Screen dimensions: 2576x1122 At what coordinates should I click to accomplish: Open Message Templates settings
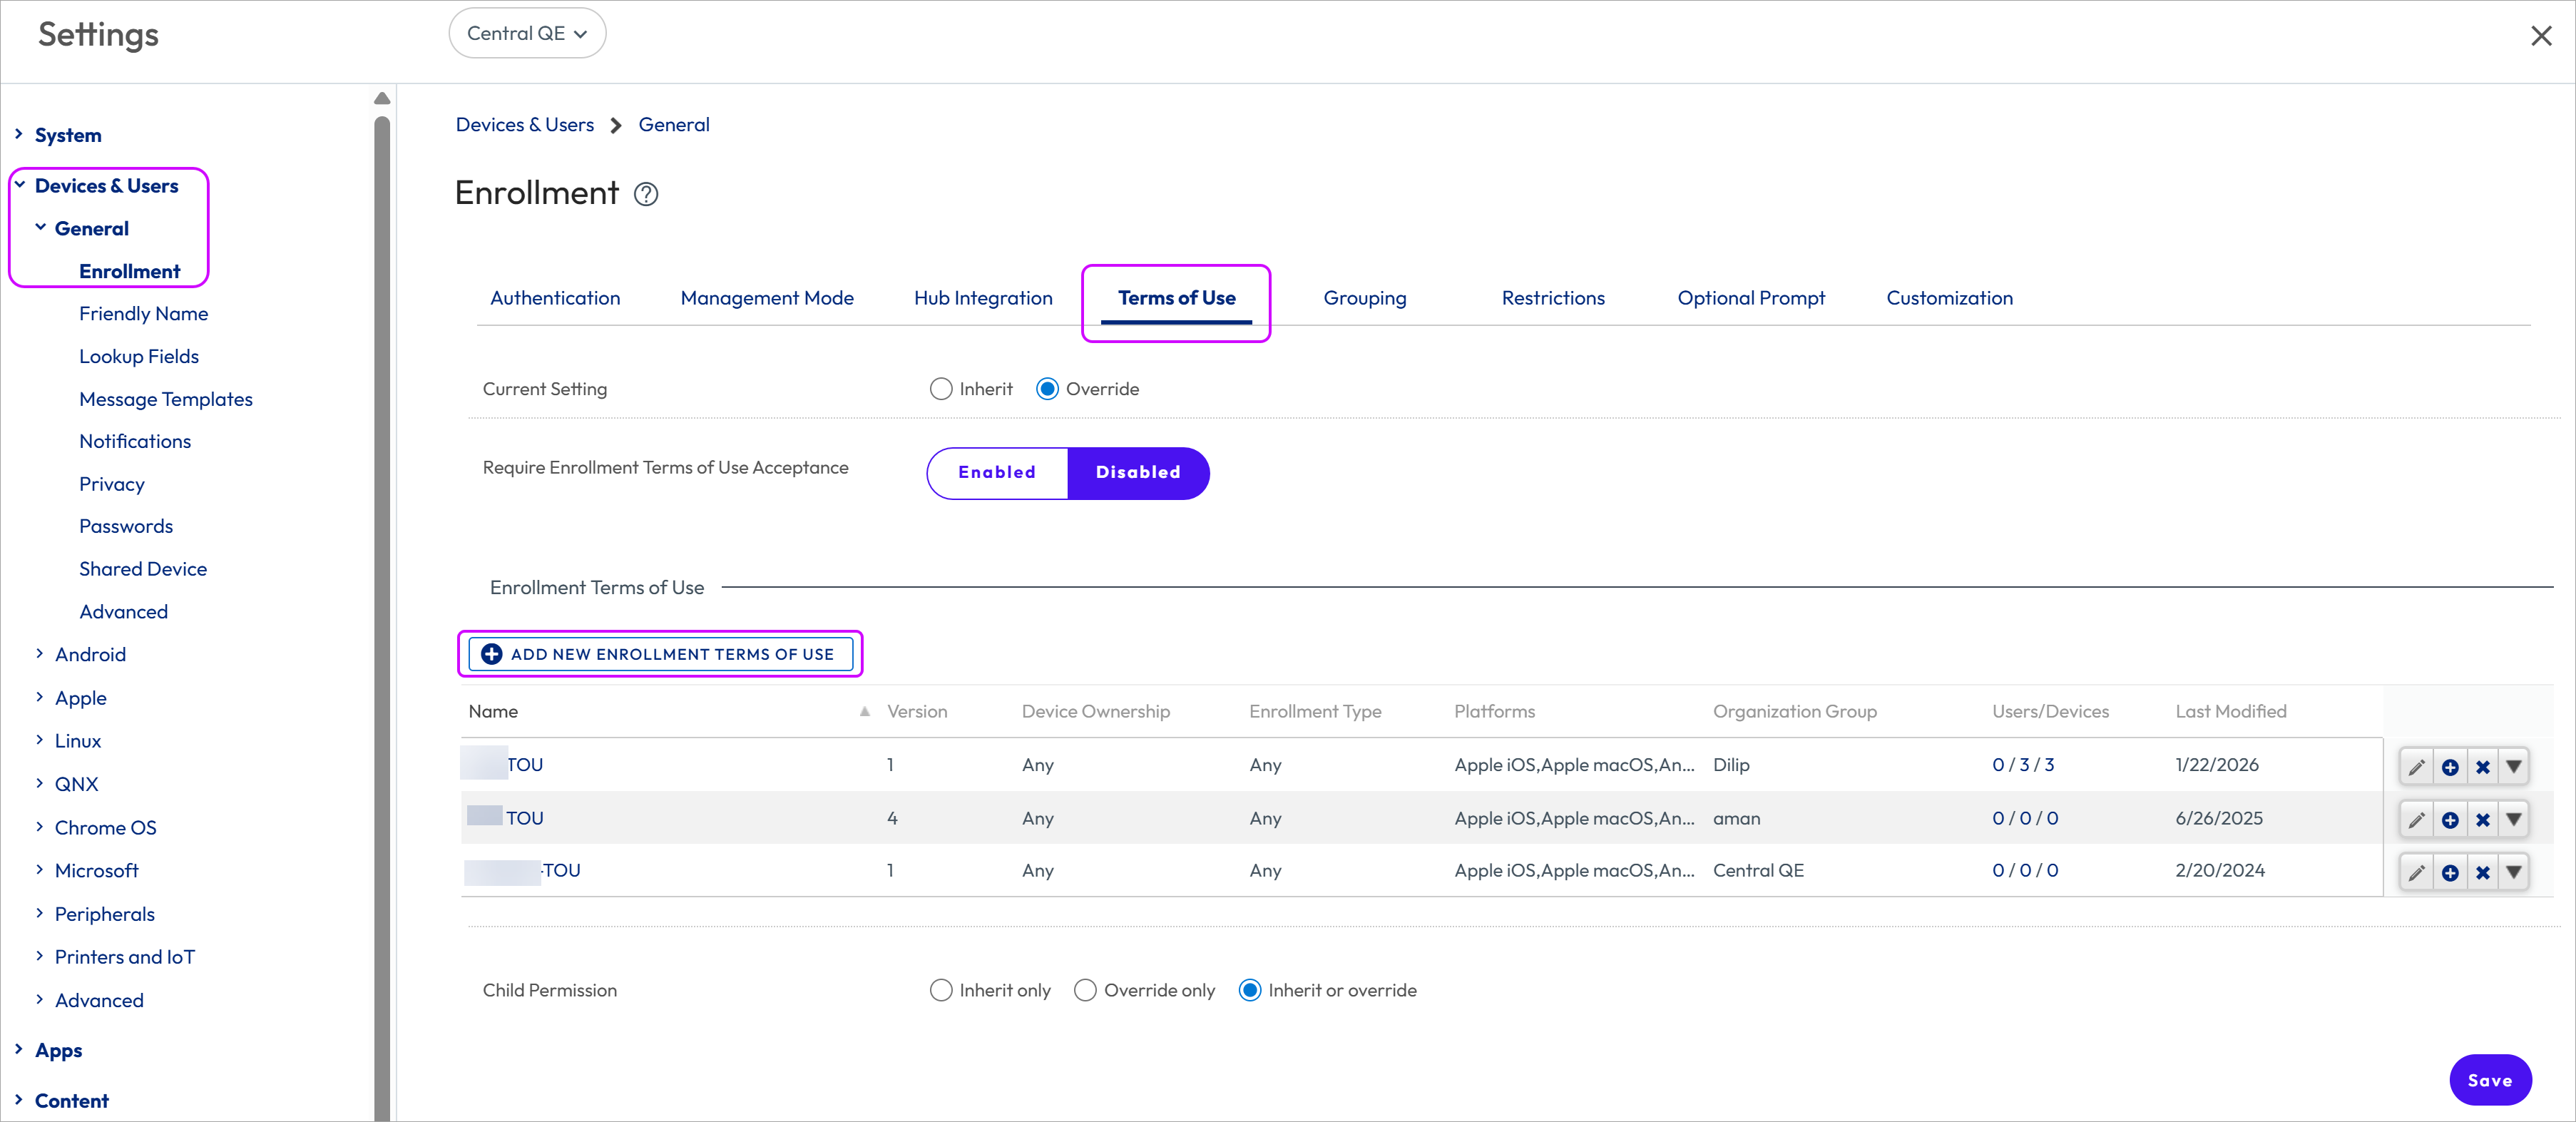(166, 399)
